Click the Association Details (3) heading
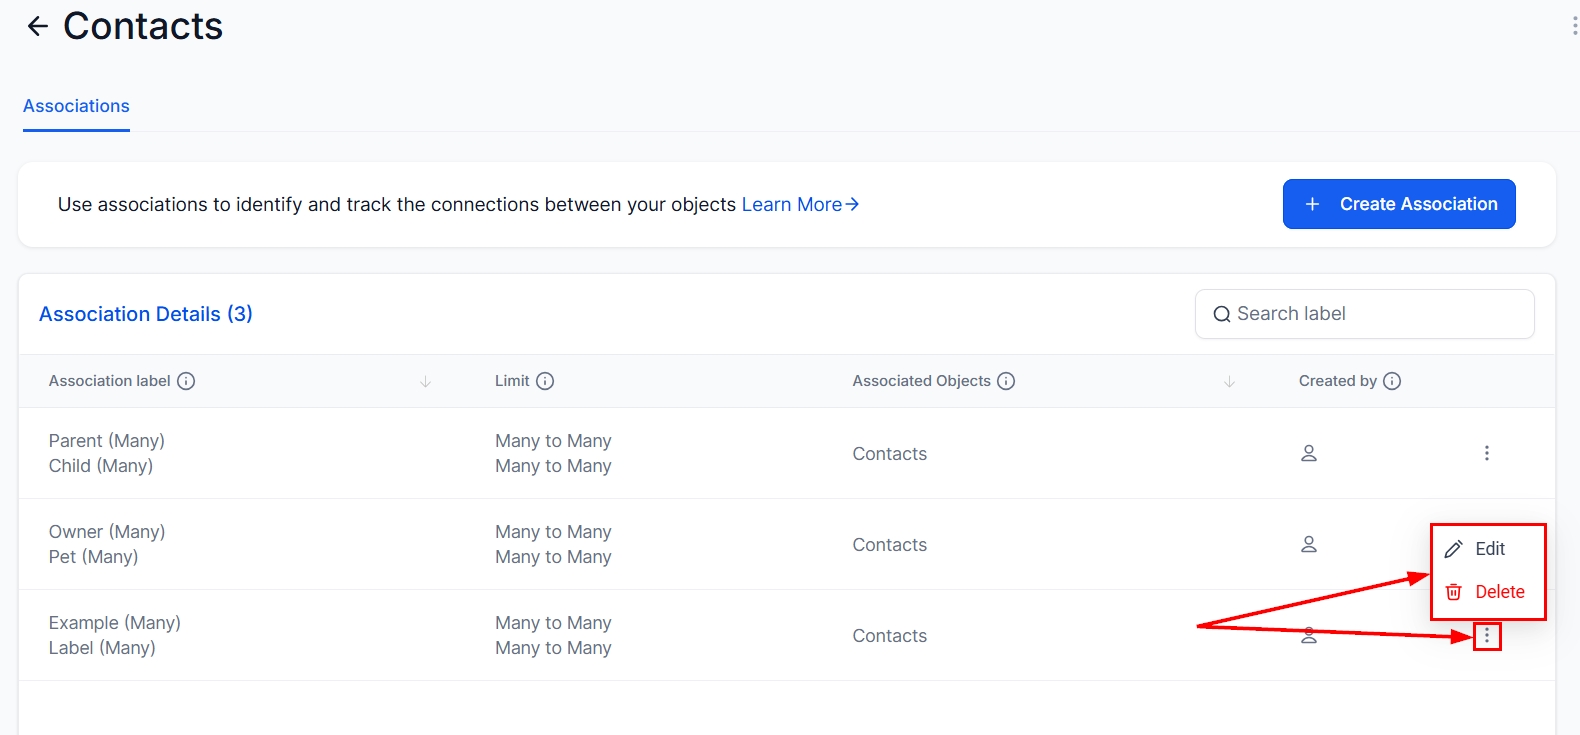 146,314
